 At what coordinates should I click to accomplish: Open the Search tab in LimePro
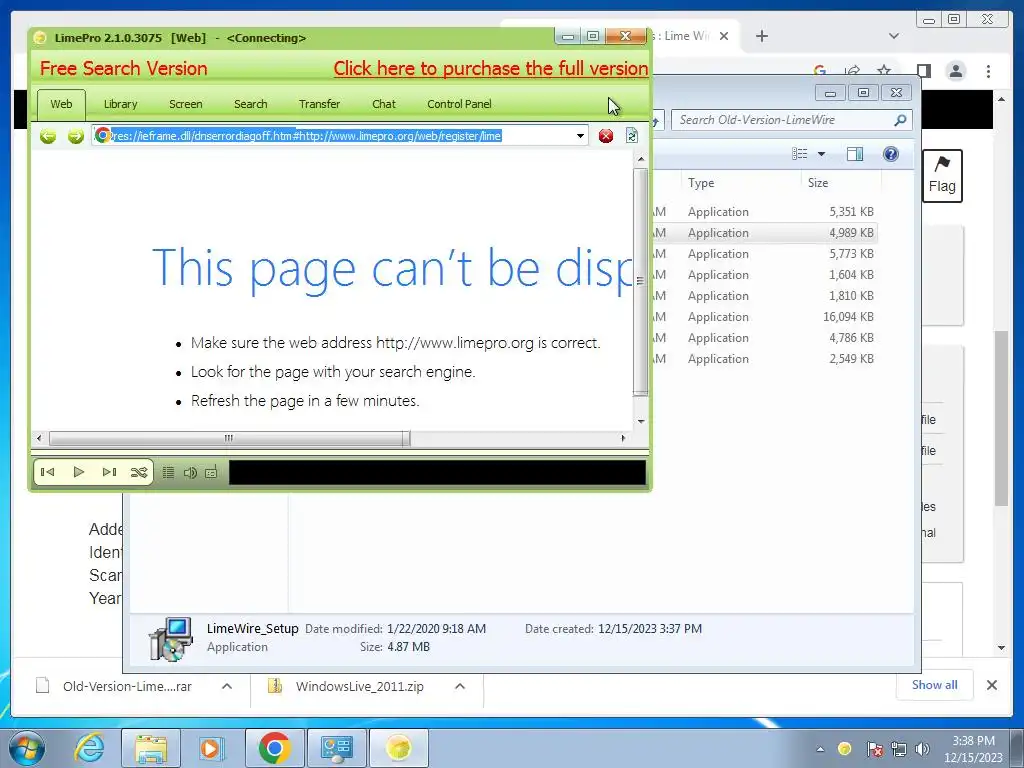(251, 104)
